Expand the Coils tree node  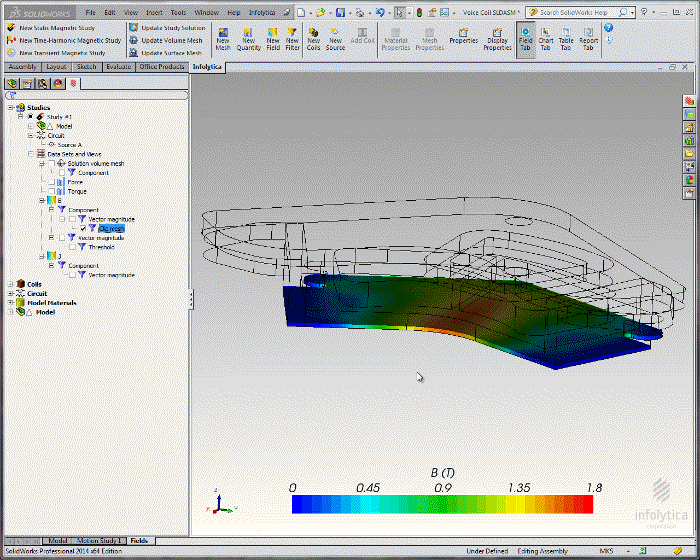tap(10, 284)
